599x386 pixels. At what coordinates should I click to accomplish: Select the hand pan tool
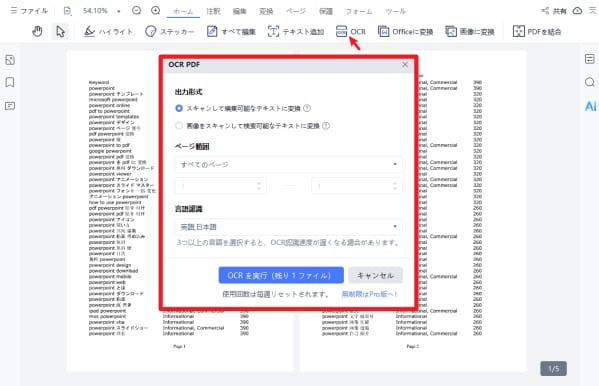tap(37, 31)
